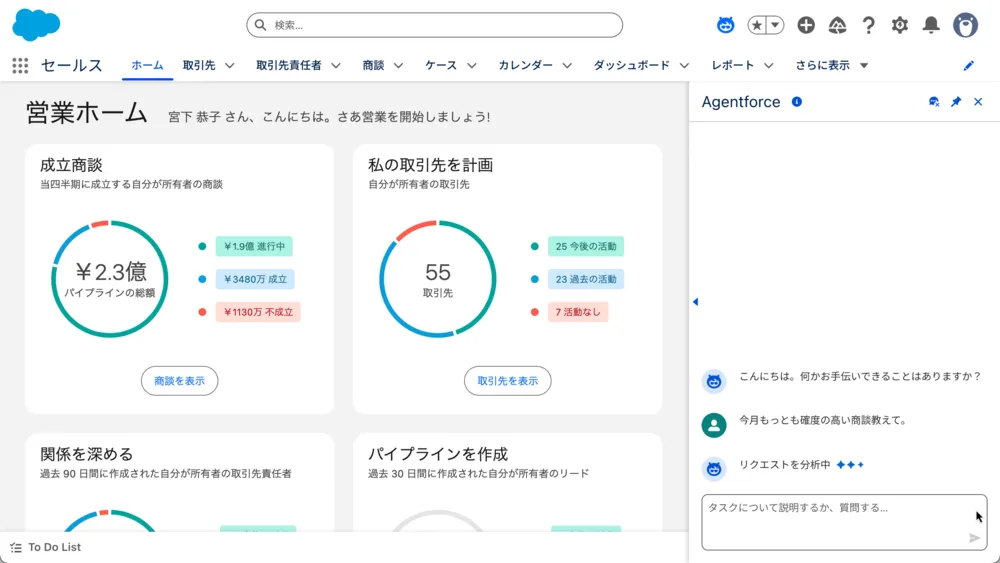Open the favorites list dropdown arrow
The width and height of the screenshot is (1000, 563).
pos(775,25)
